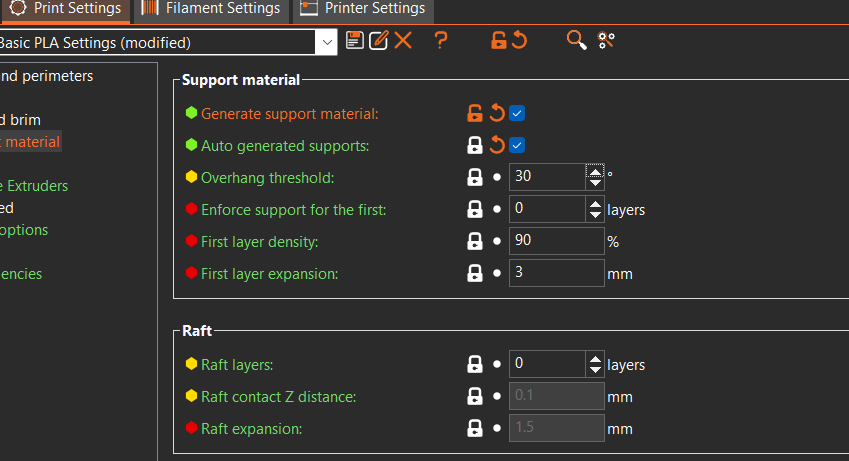Image resolution: width=849 pixels, height=461 pixels.
Task: Click lock icon next to Enforce support for the first
Action: click(475, 209)
